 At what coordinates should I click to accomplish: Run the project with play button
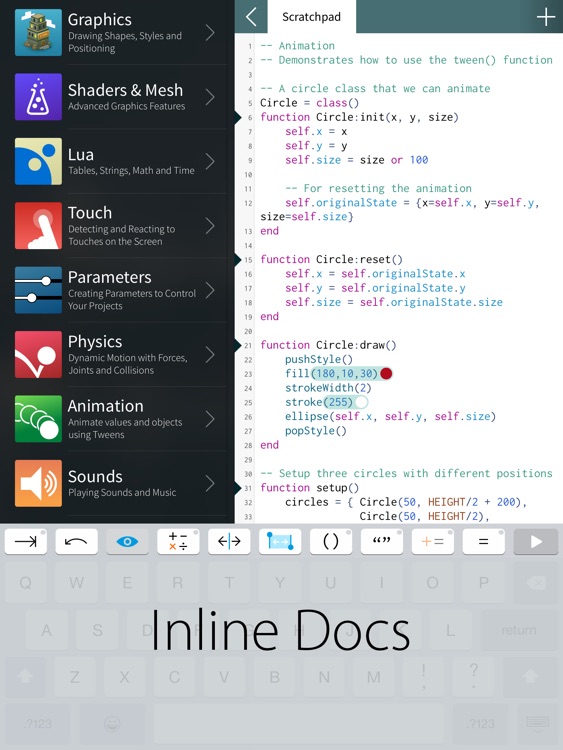536,541
